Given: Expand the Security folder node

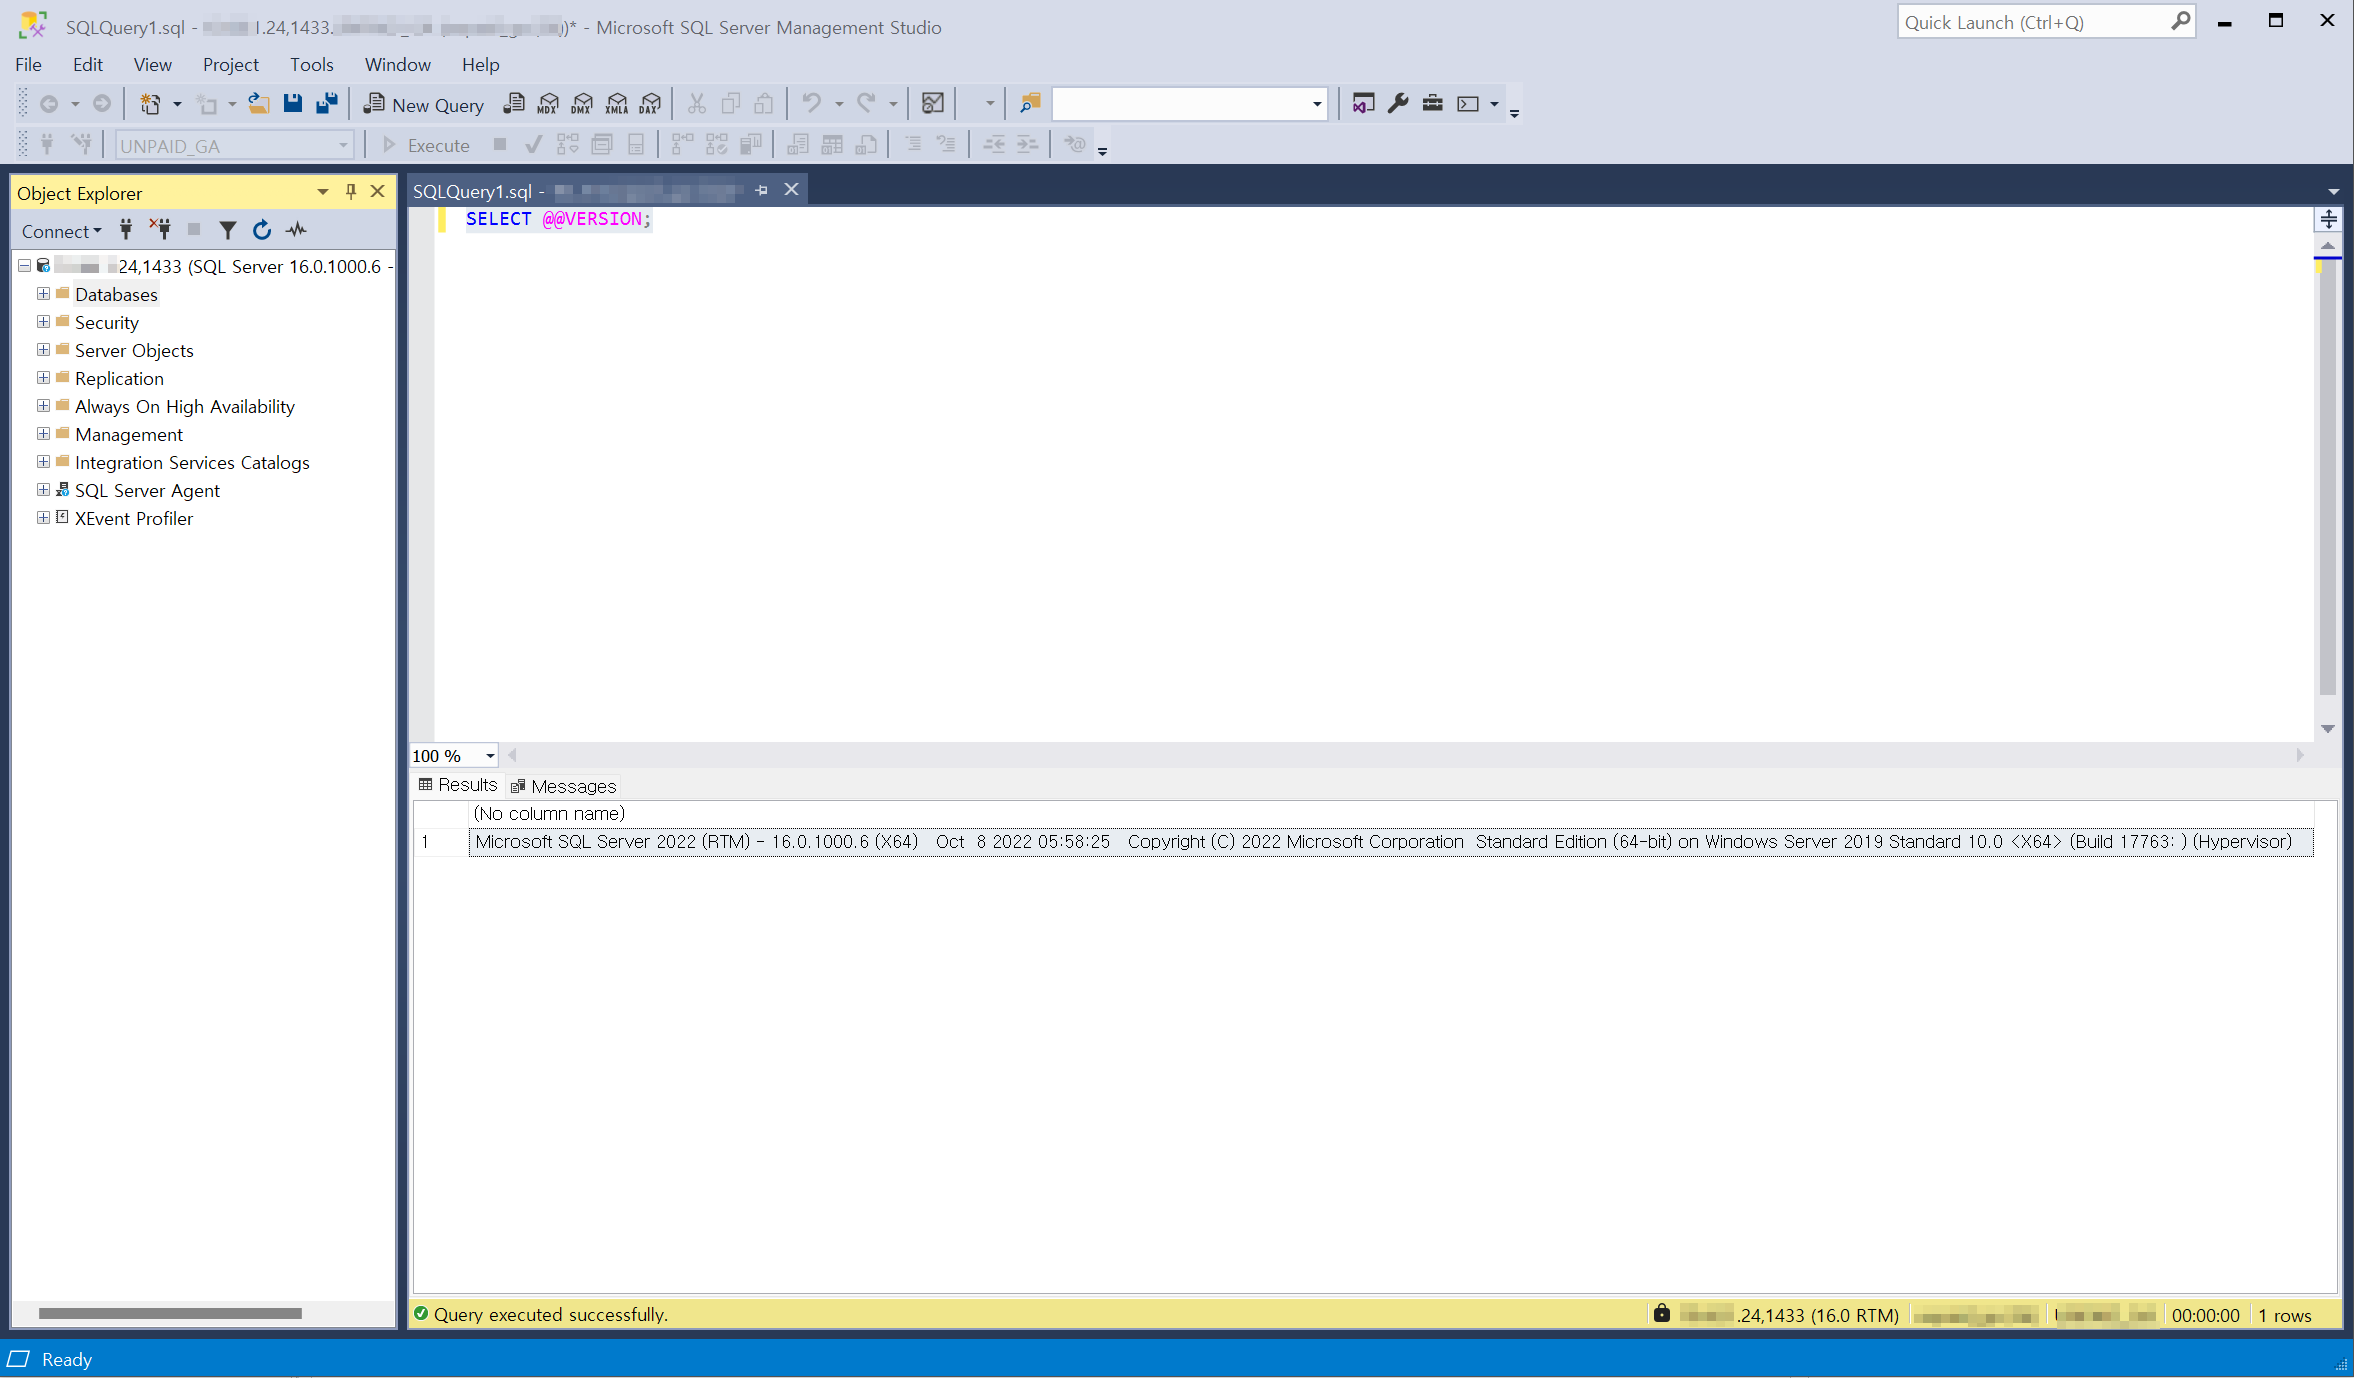Looking at the screenshot, I should (x=43, y=322).
